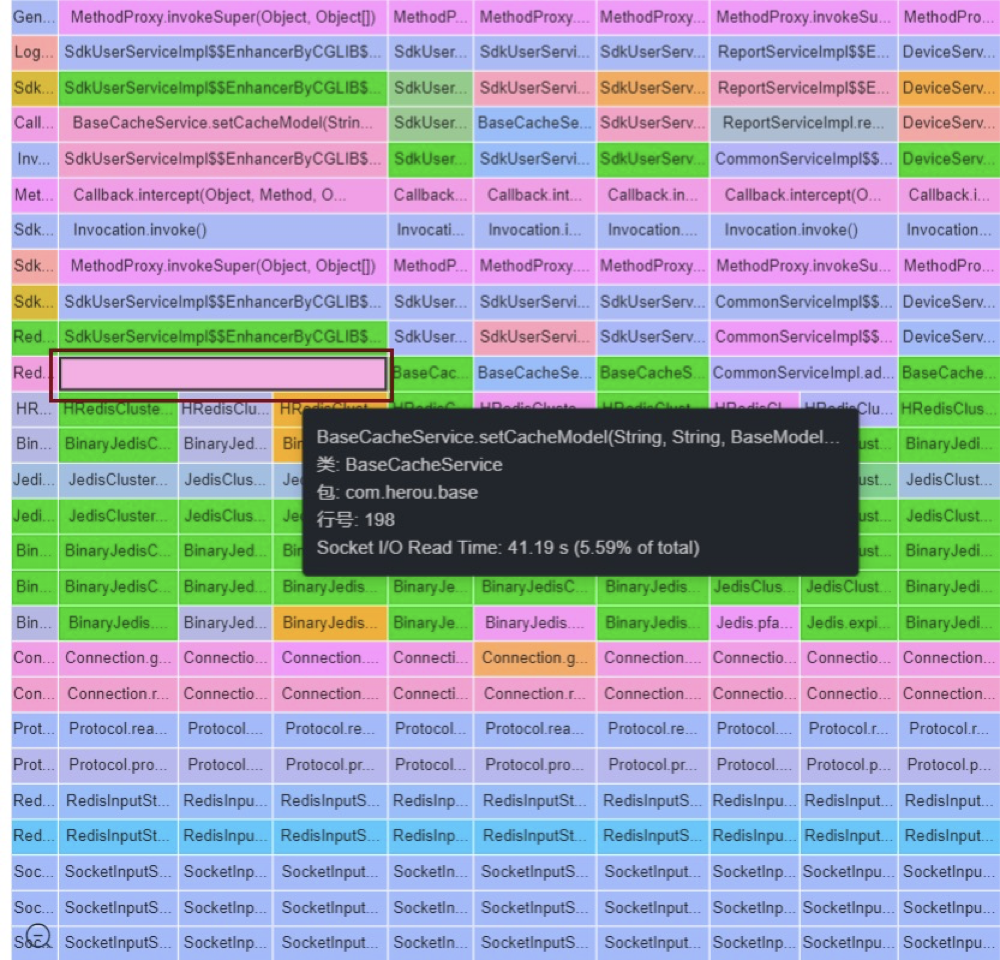Click the orange SdkUserServ... frame

(652, 88)
